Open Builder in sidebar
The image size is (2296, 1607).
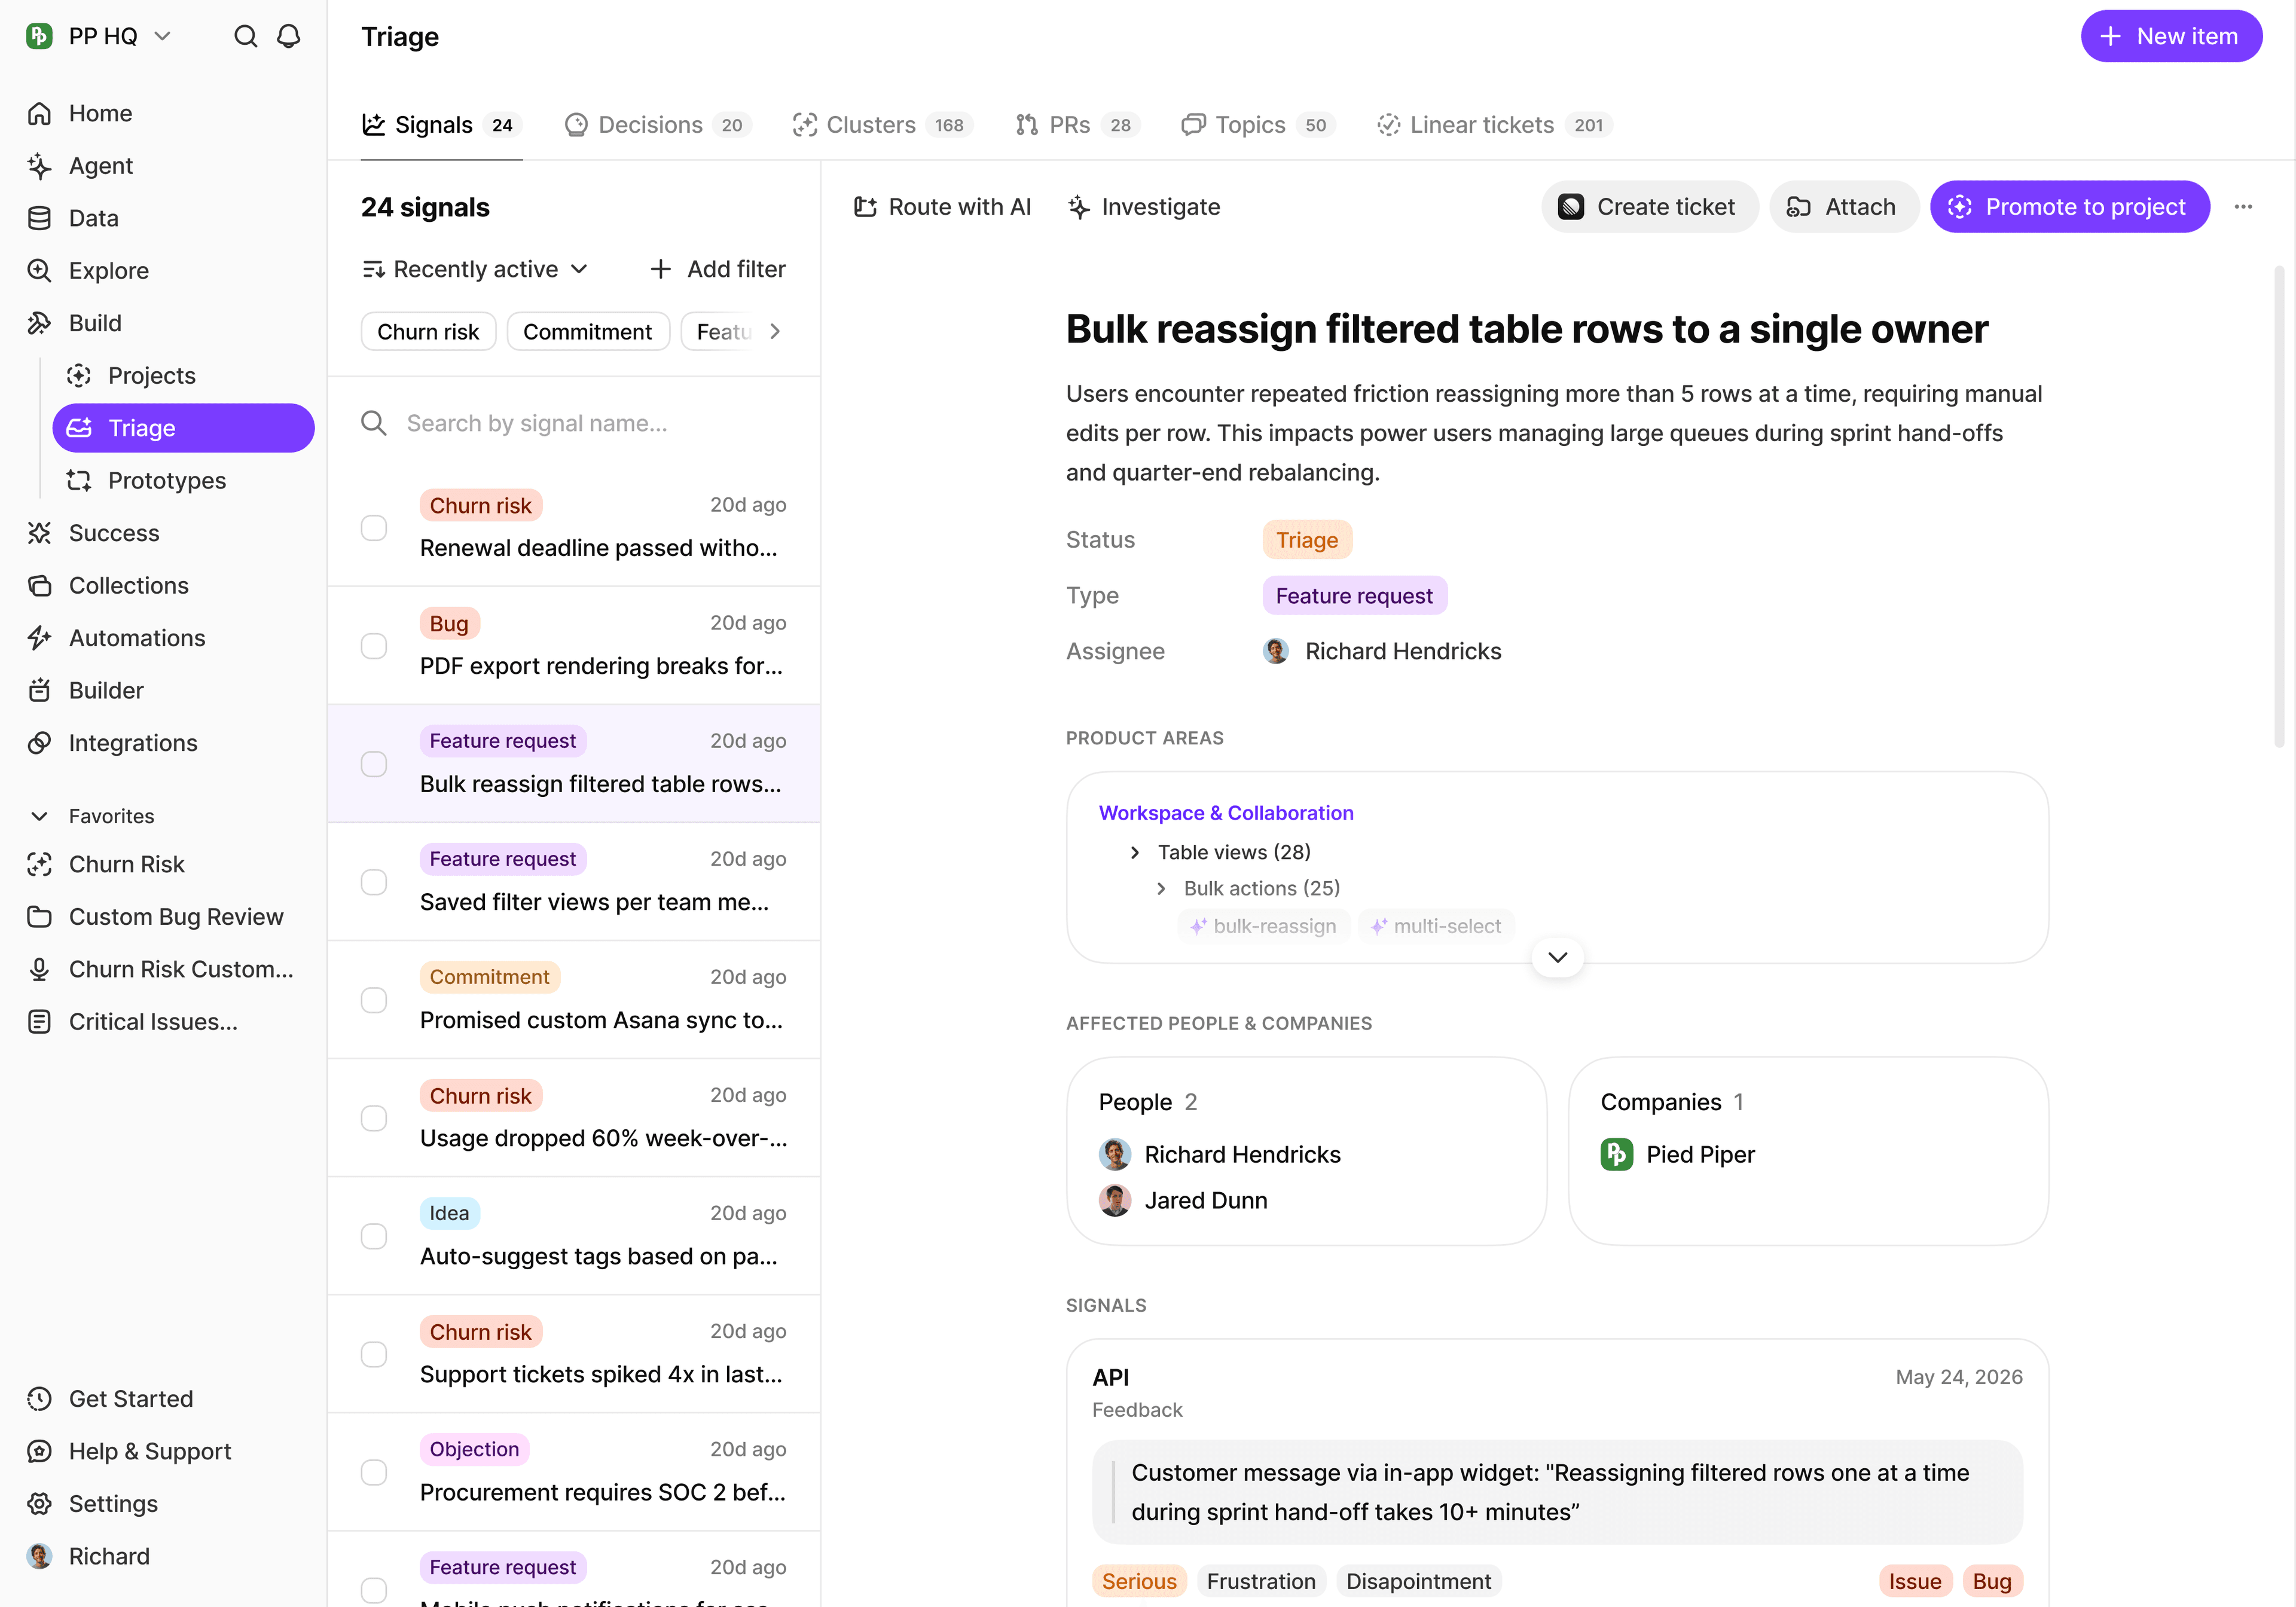click(106, 691)
